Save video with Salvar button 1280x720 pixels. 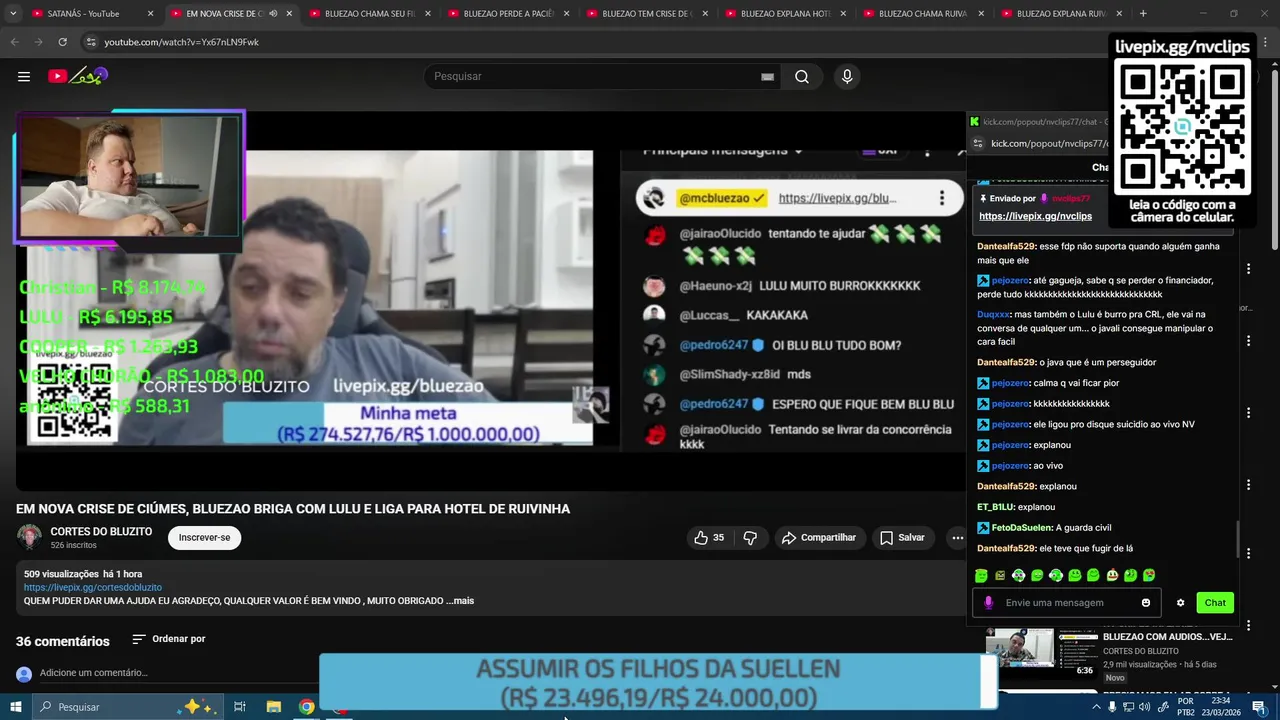pos(902,538)
